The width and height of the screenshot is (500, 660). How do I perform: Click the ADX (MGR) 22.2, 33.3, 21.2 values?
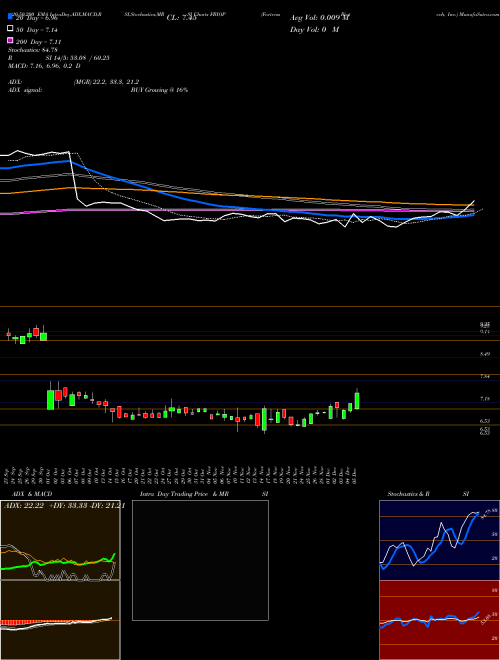(106, 82)
